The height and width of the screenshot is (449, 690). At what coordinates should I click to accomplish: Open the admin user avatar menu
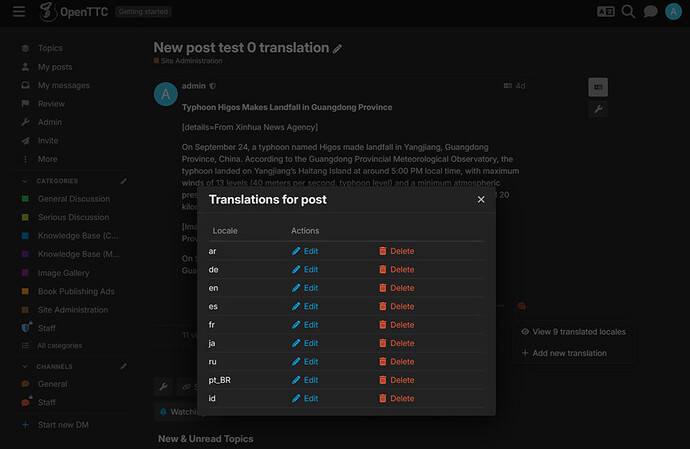point(673,11)
